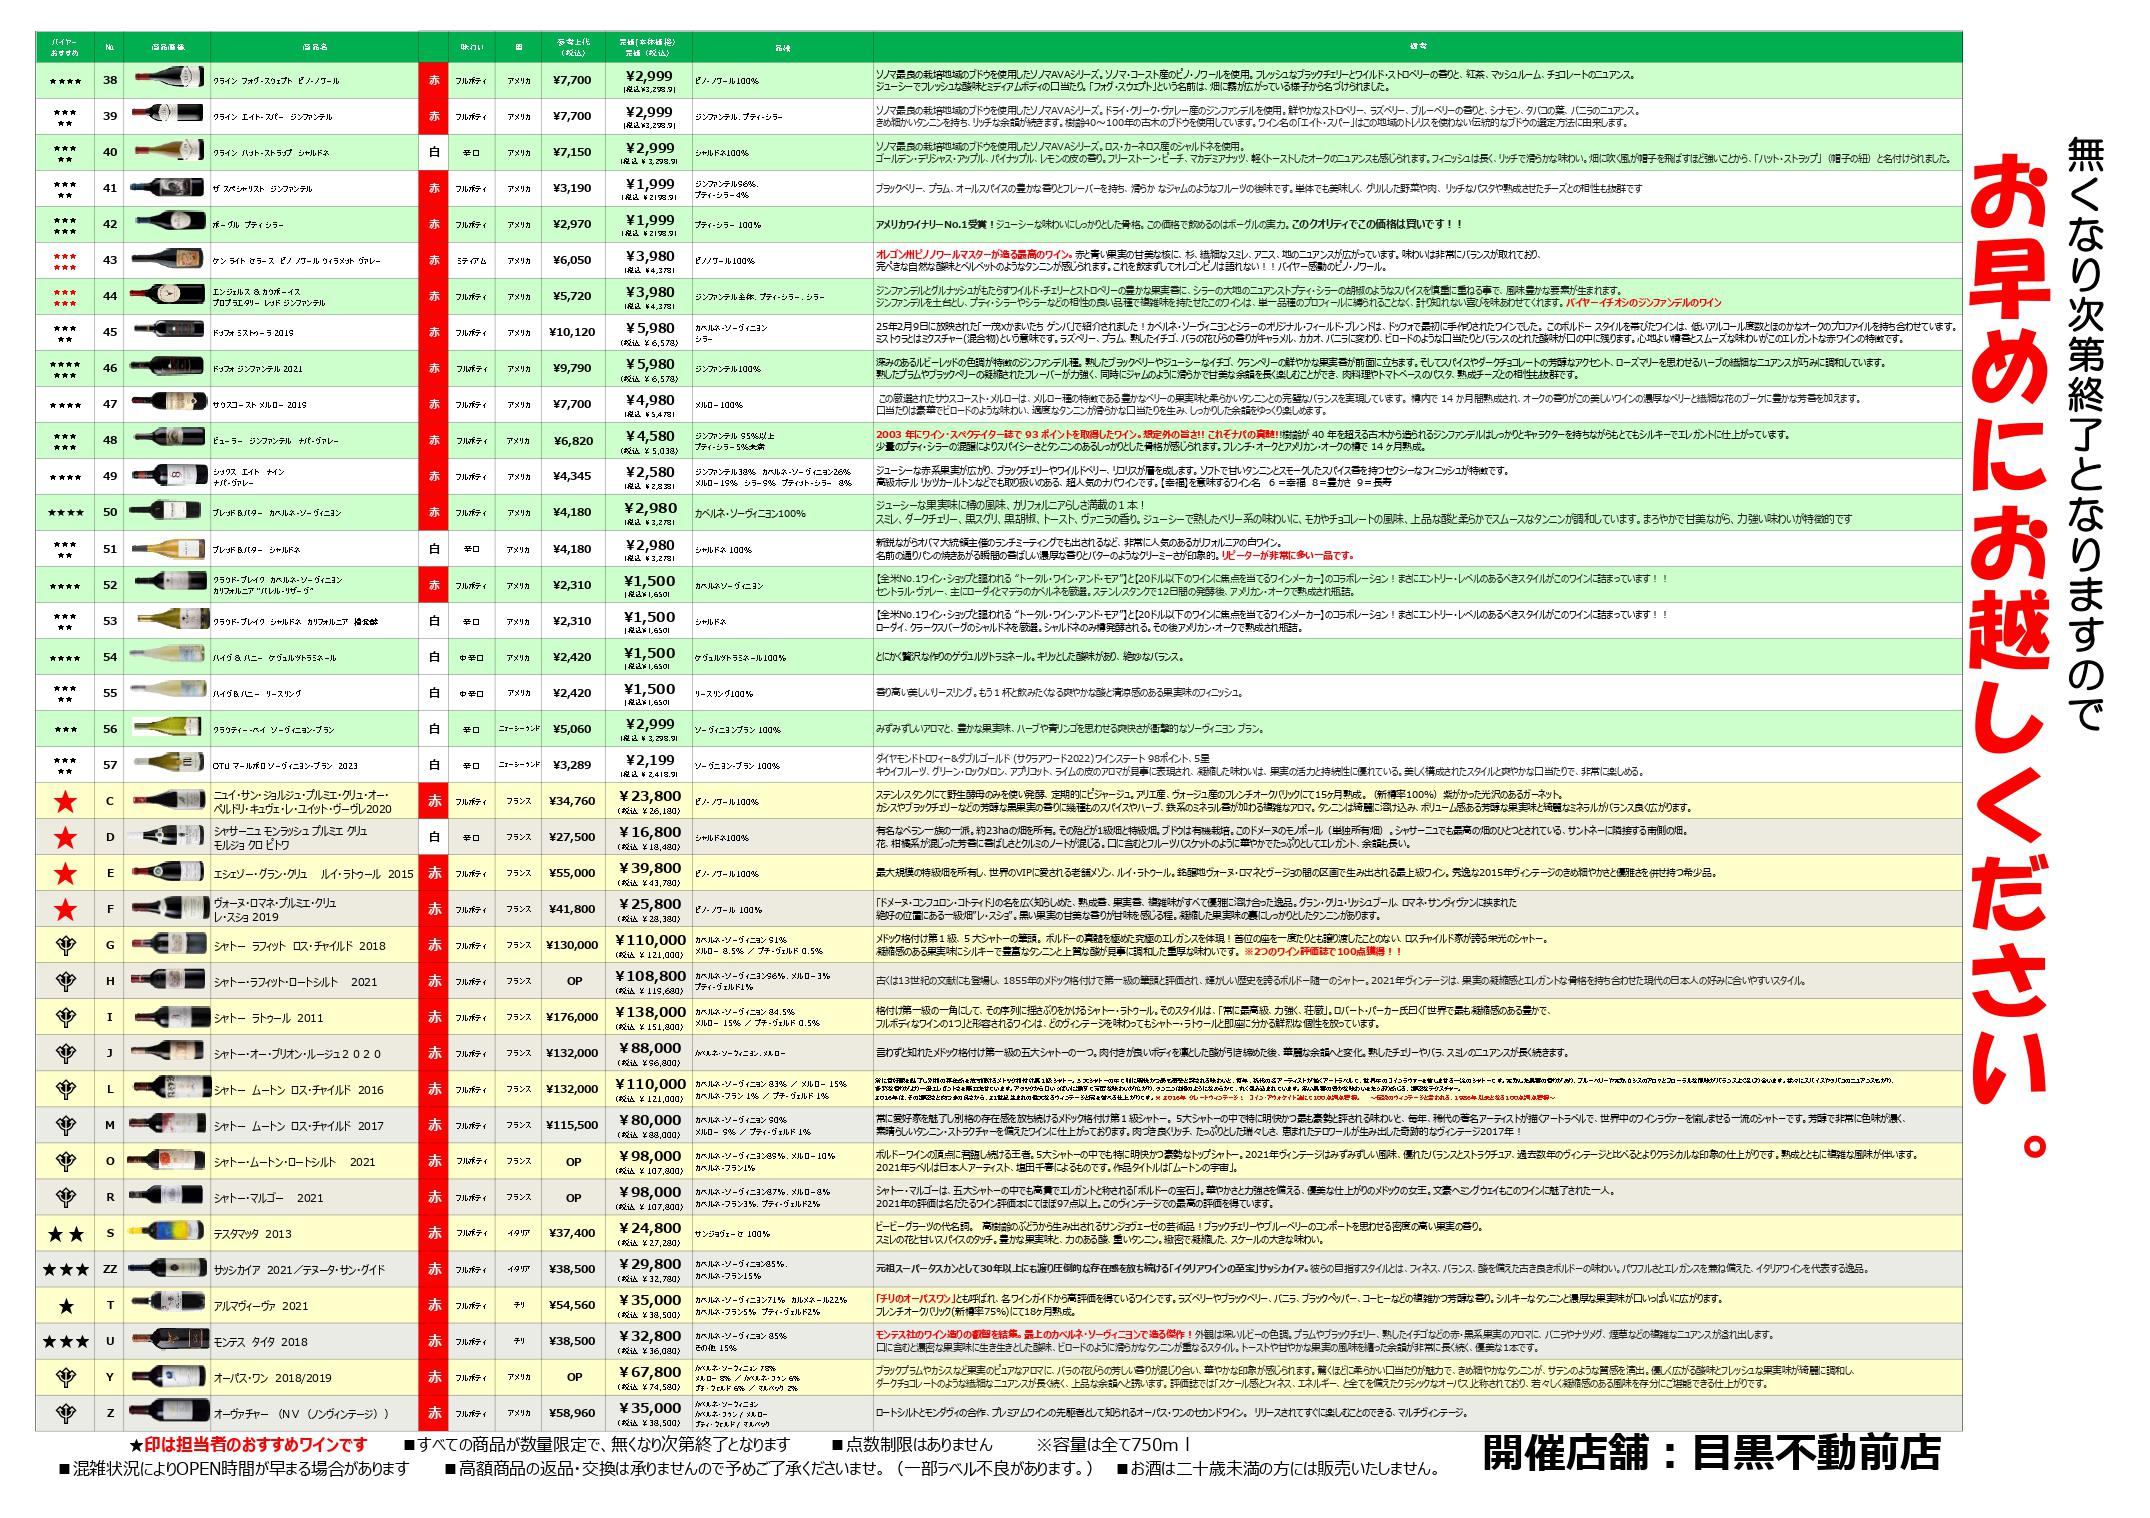Click the 品種 column header
Image resolution: width=2150 pixels, height=1518 pixels.
[782, 47]
